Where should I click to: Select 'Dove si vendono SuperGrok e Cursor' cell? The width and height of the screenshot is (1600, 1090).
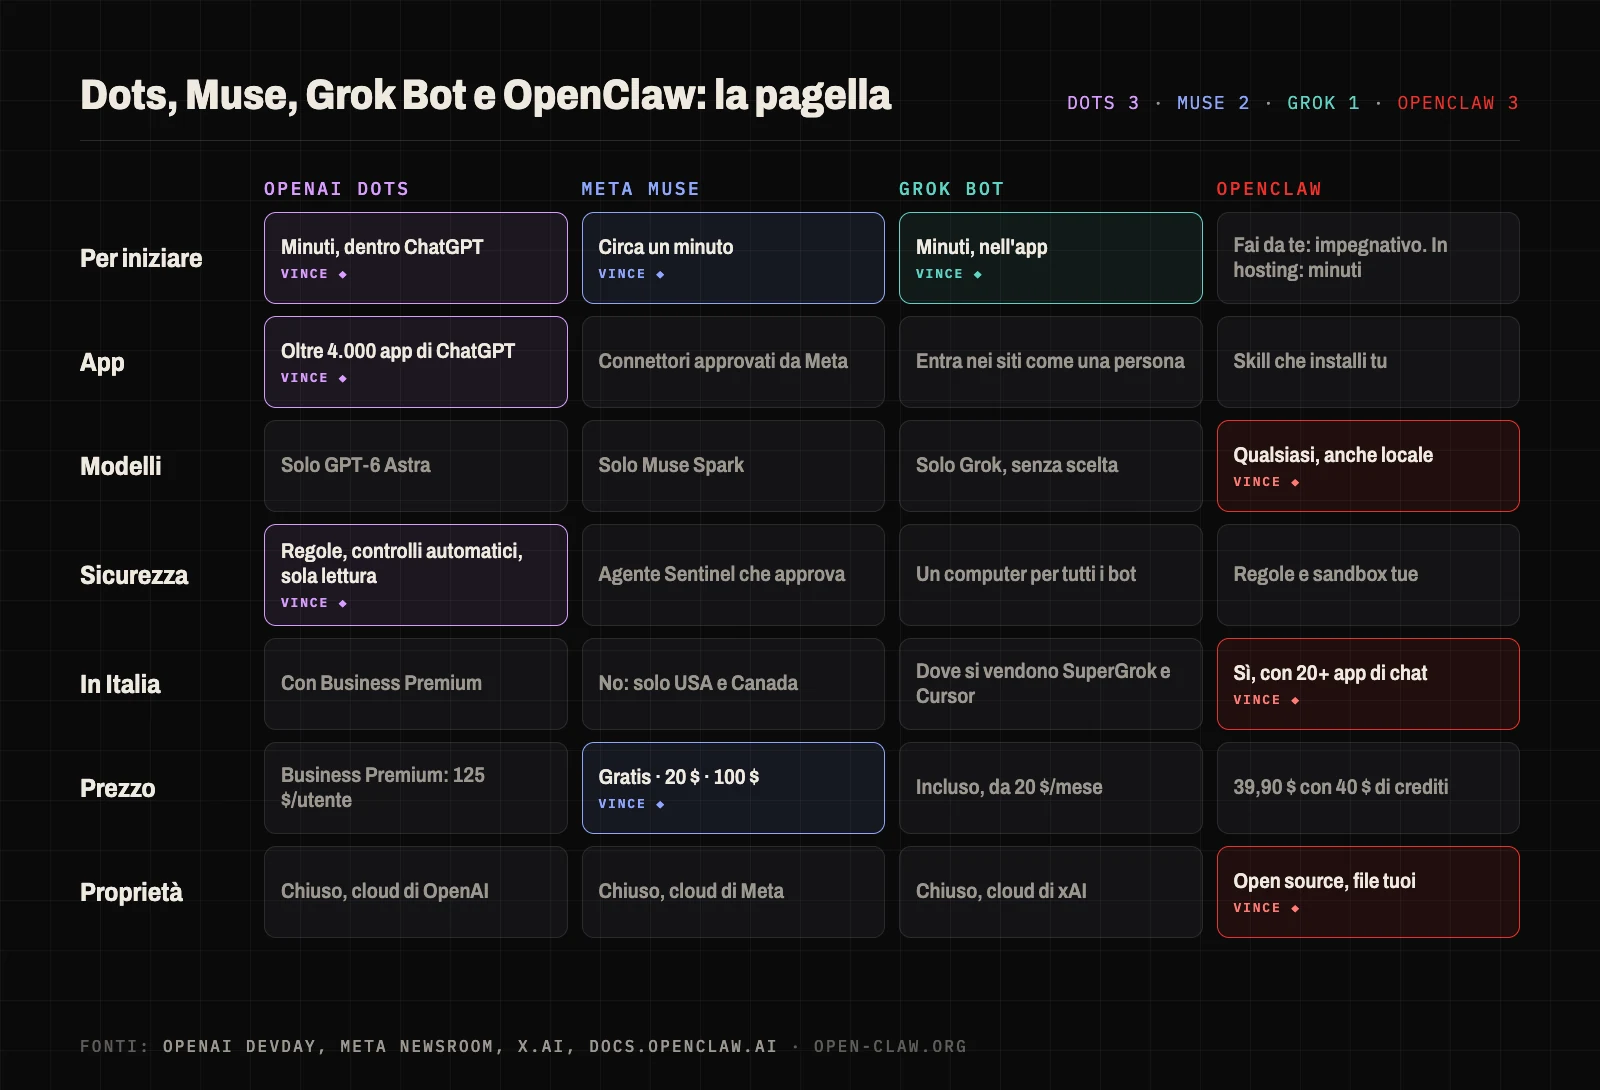click(1051, 684)
